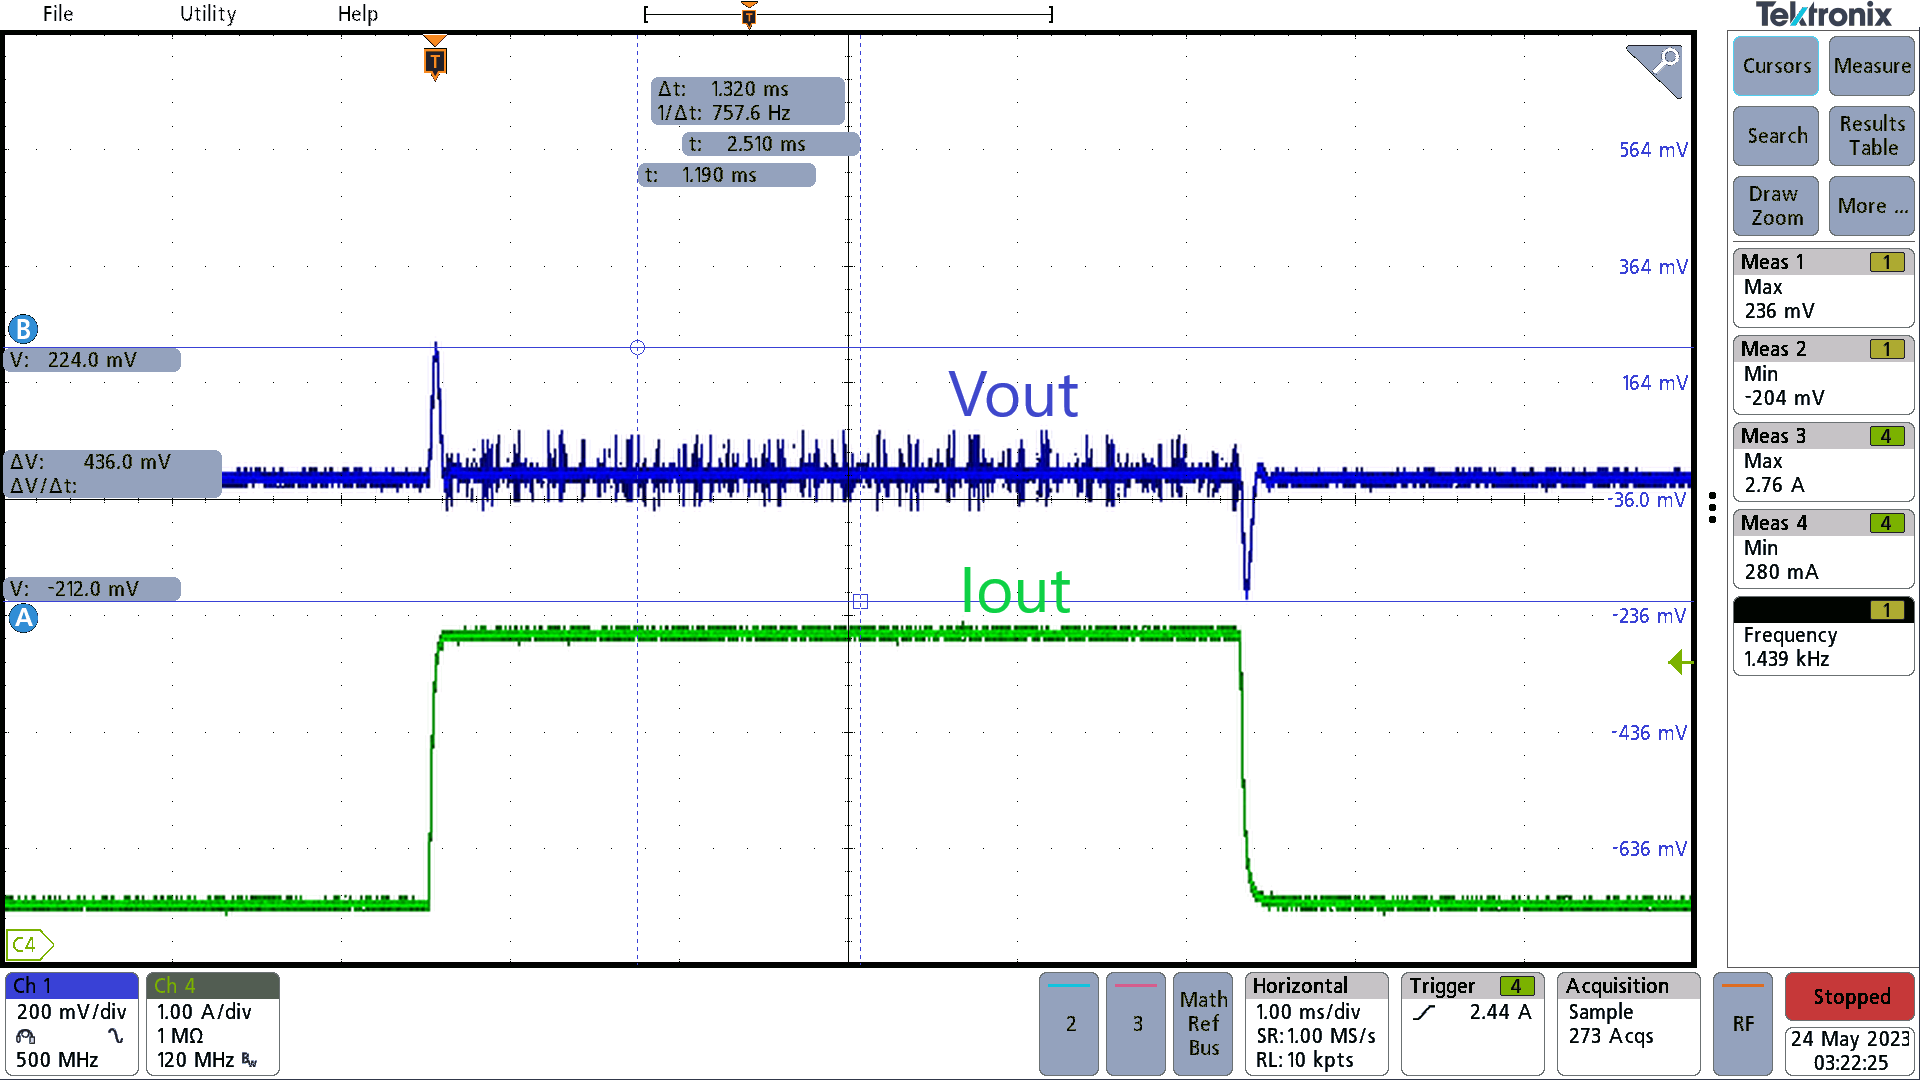
Task: Open the Results Table
Action: click(1871, 135)
